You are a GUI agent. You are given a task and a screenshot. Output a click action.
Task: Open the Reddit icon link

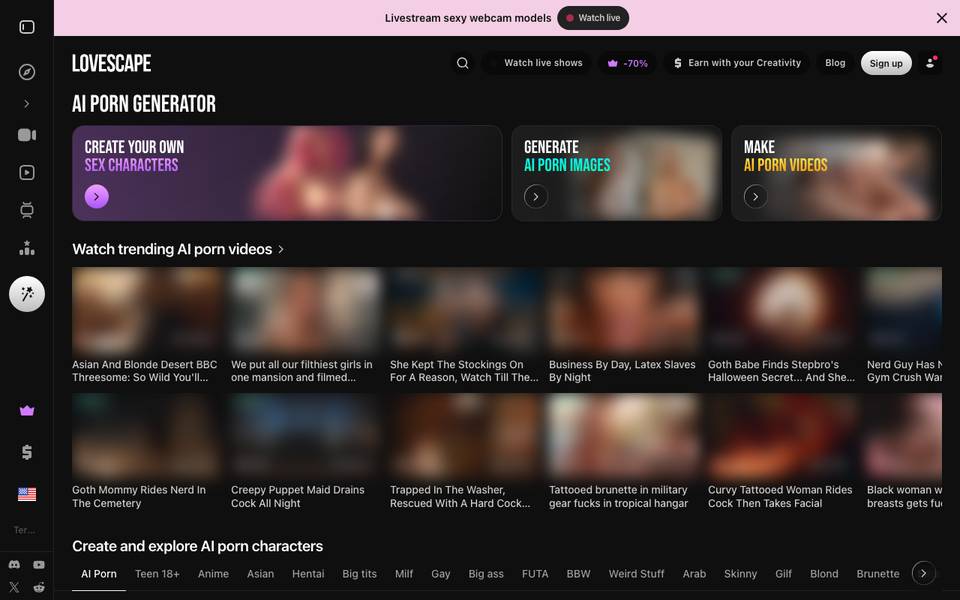tap(39, 587)
